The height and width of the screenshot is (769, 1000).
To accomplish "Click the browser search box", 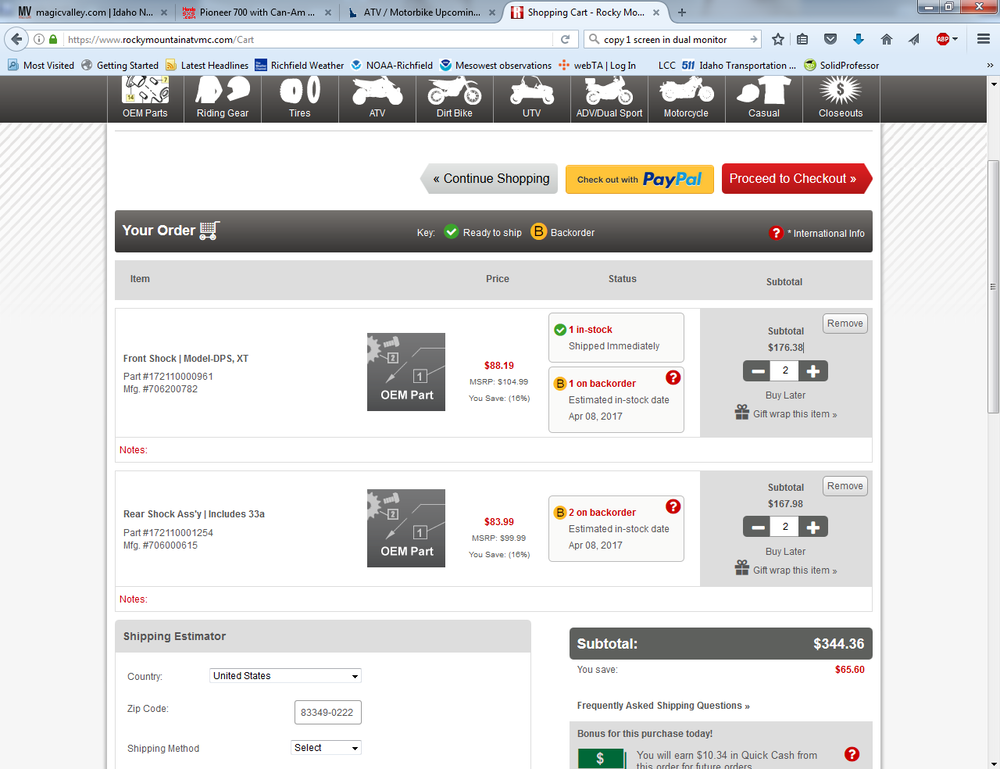I will point(673,40).
